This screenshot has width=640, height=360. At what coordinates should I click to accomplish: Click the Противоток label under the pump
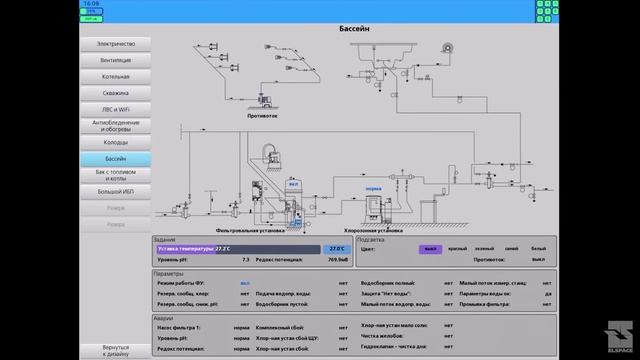coord(262,116)
